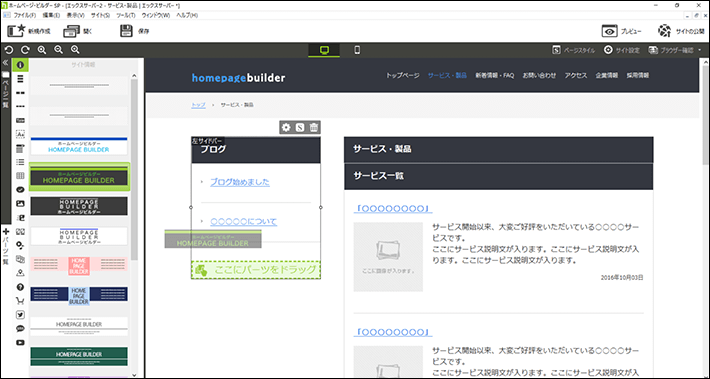Image resolution: width=710 pixels, height=379 pixels.
Task: Click お問い合わせ in site navigation
Action: [x=539, y=76]
